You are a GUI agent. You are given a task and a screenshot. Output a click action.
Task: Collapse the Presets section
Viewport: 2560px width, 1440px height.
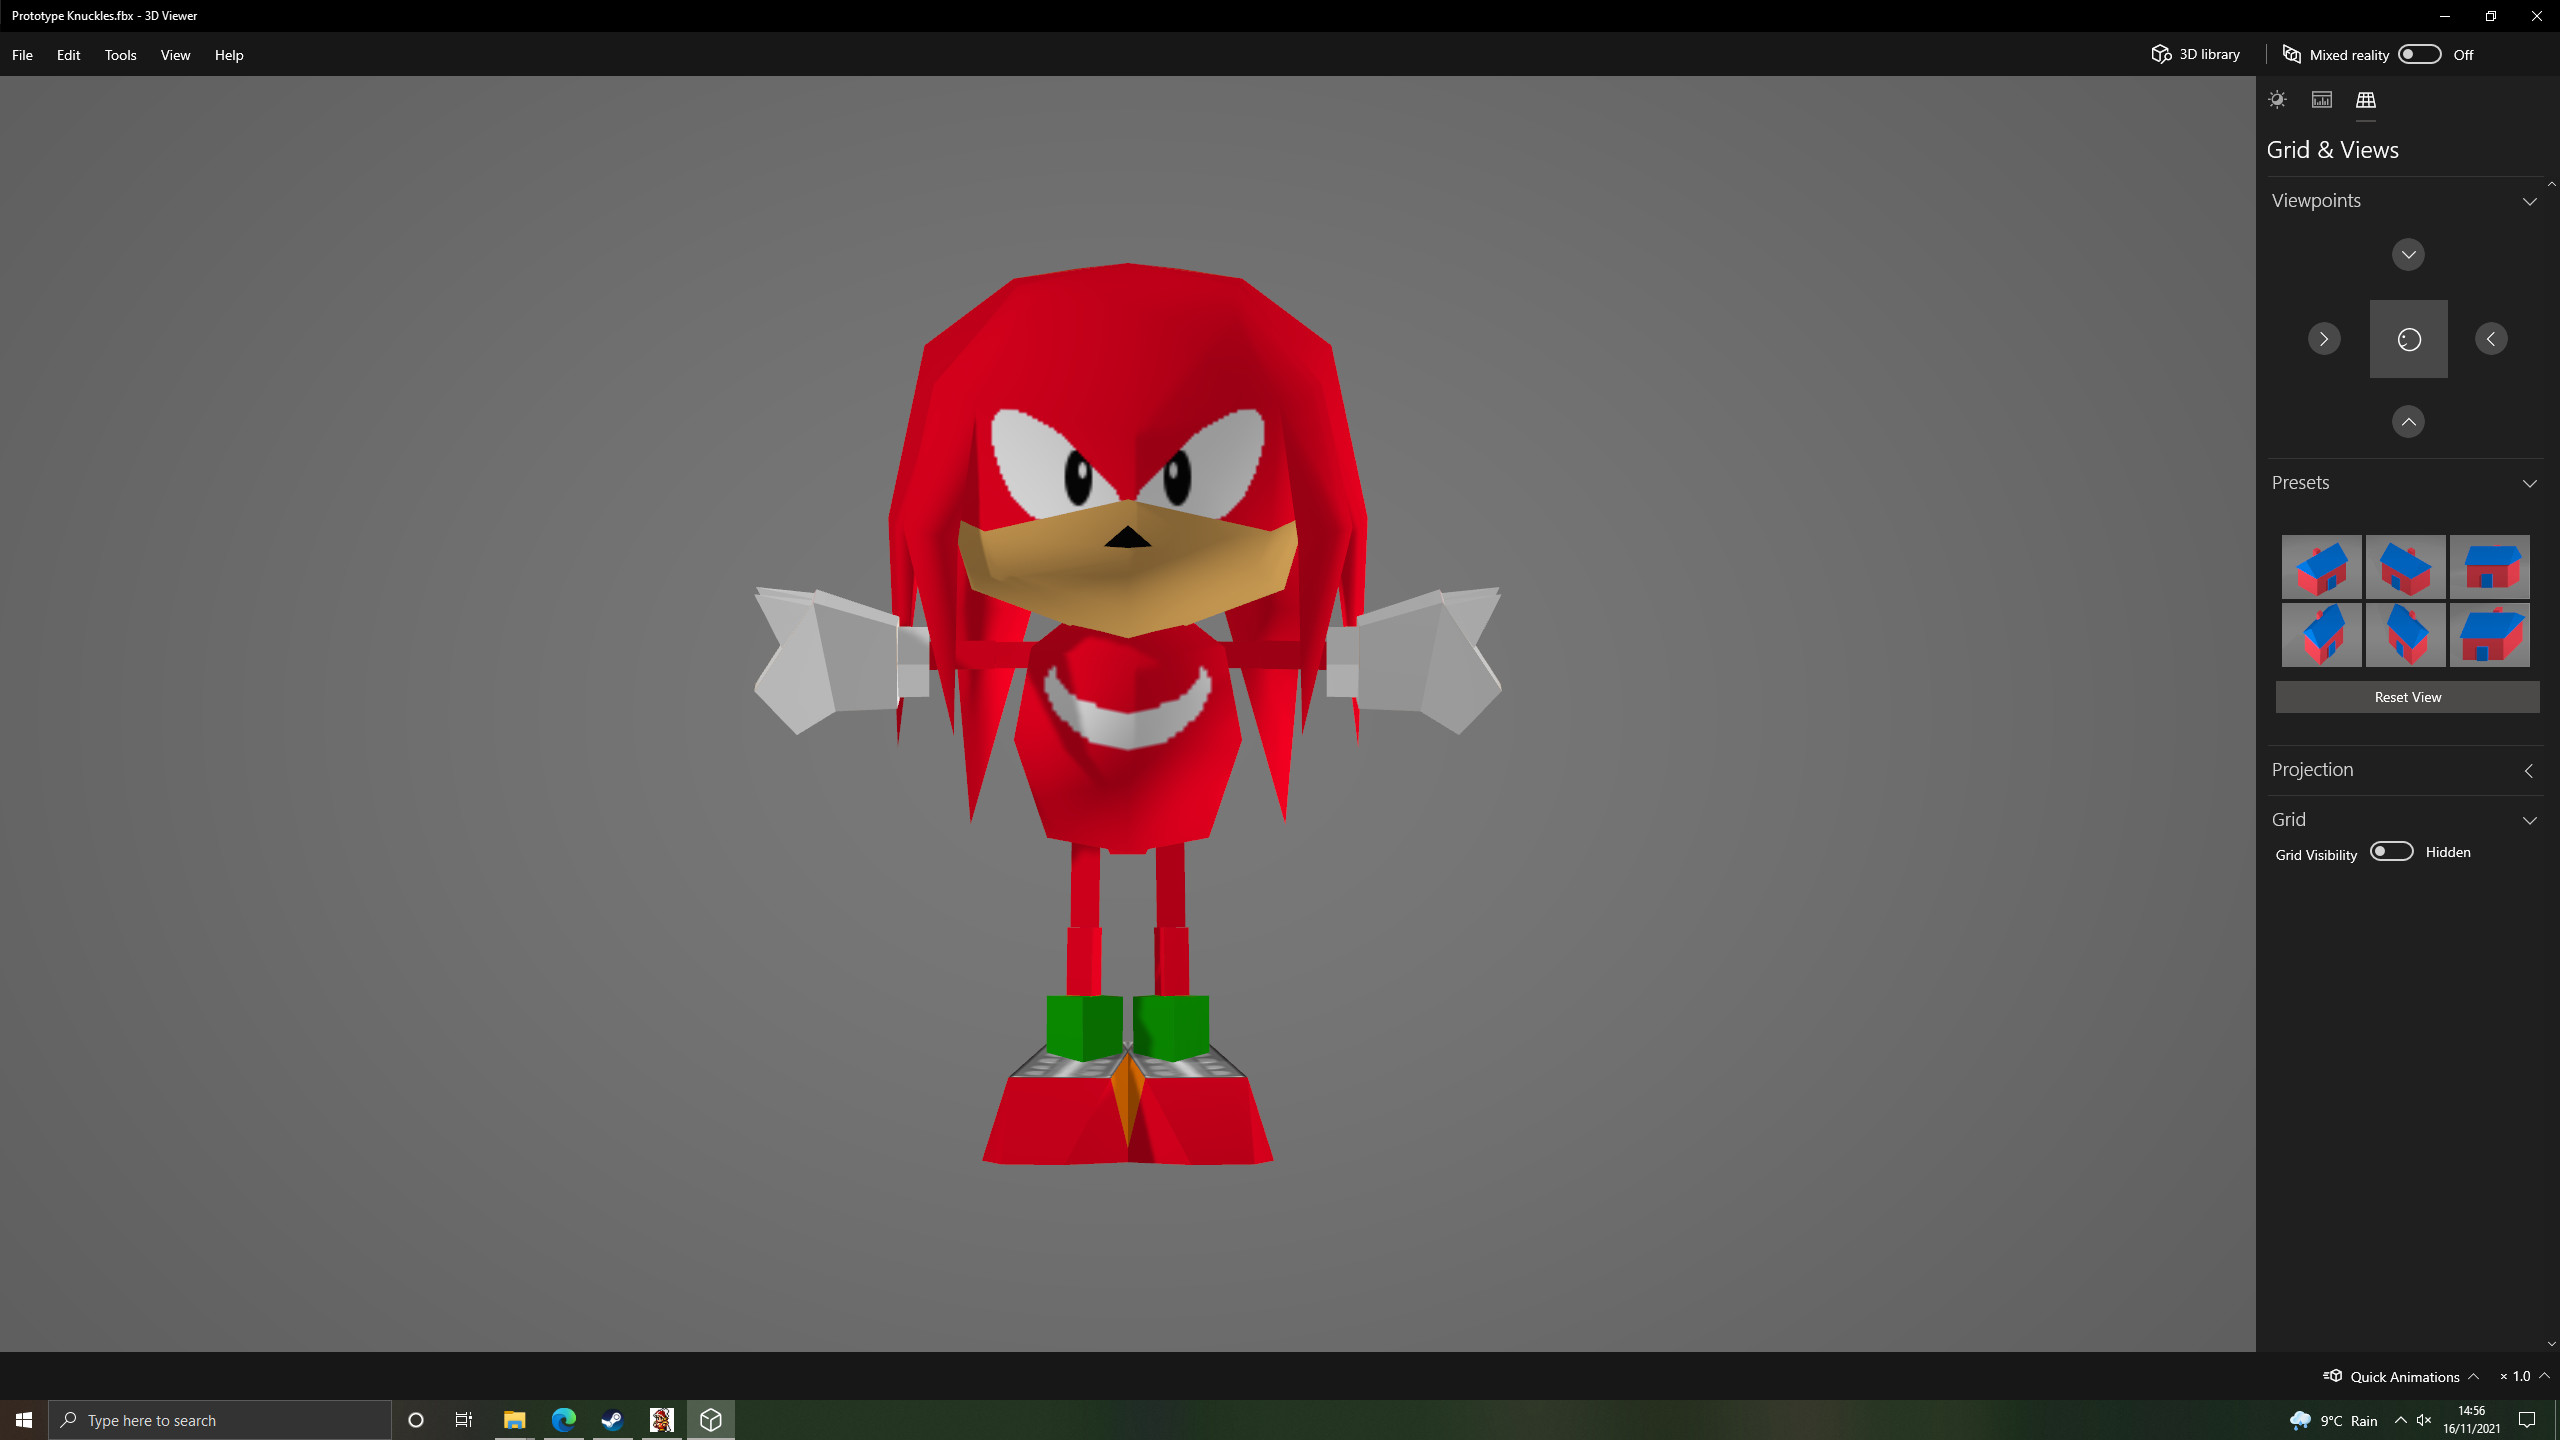pyautogui.click(x=2530, y=483)
